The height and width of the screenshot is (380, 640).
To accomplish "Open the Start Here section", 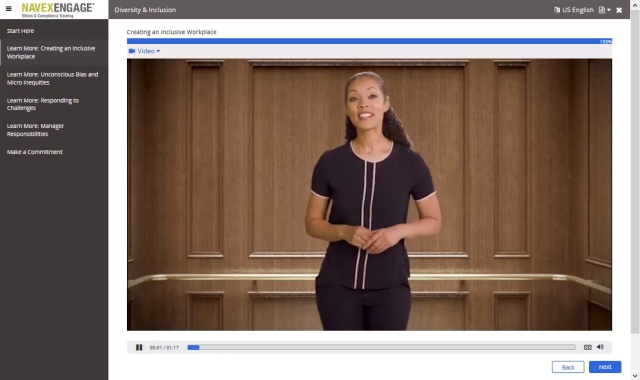I will click(20, 31).
